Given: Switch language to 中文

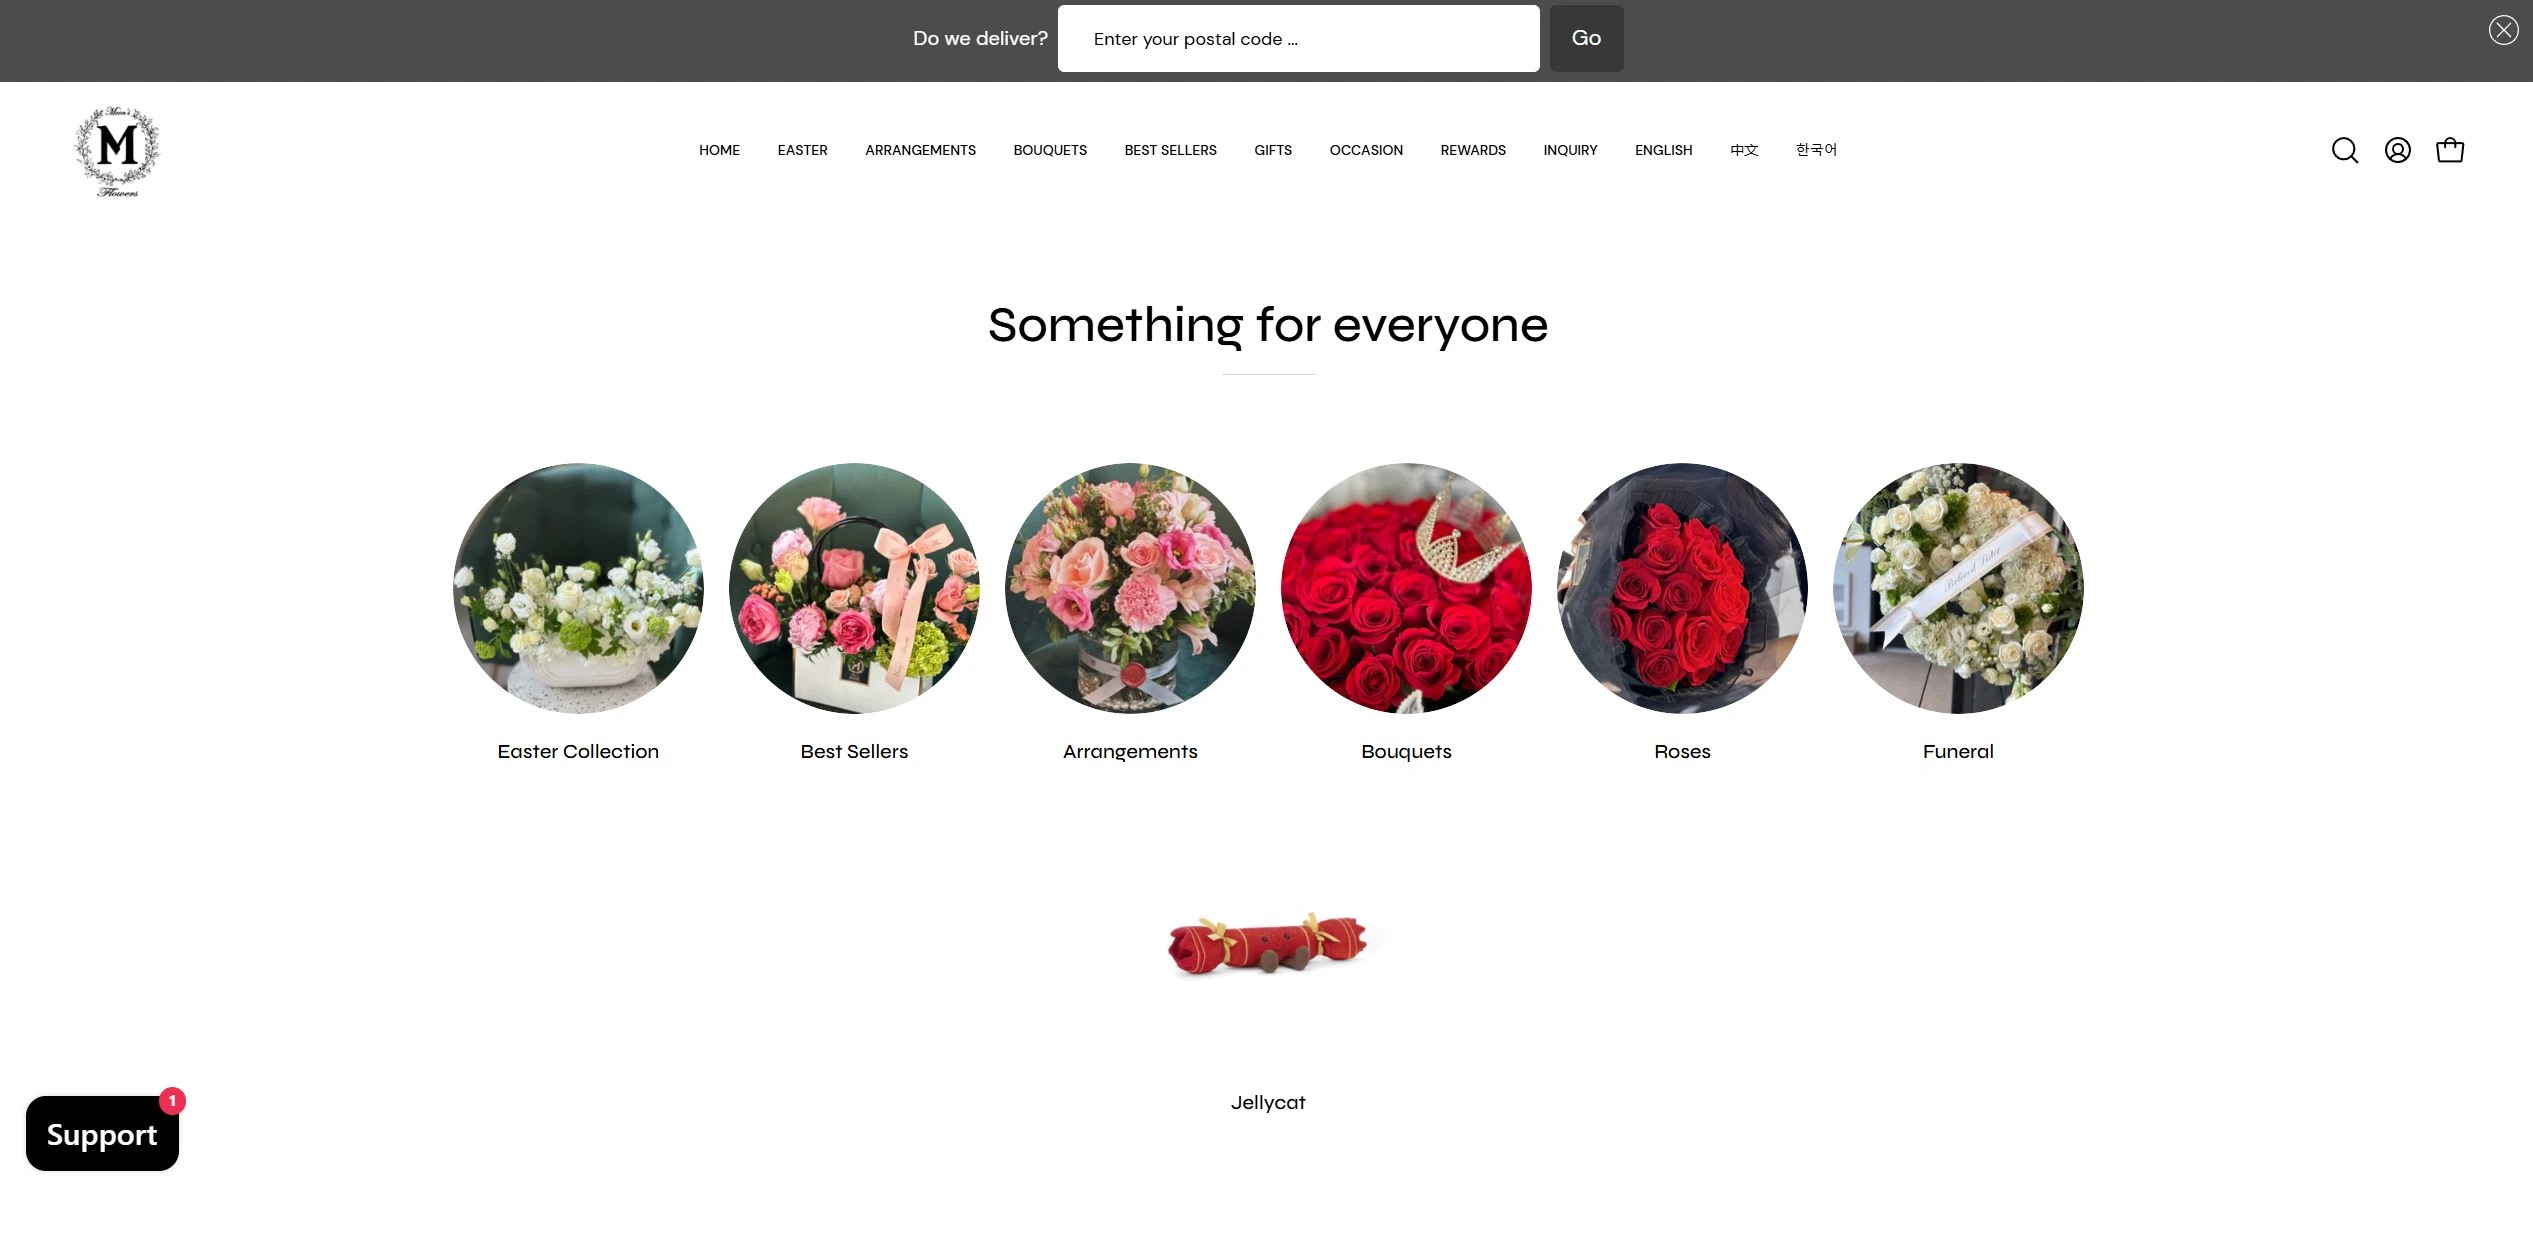Looking at the screenshot, I should (1744, 150).
